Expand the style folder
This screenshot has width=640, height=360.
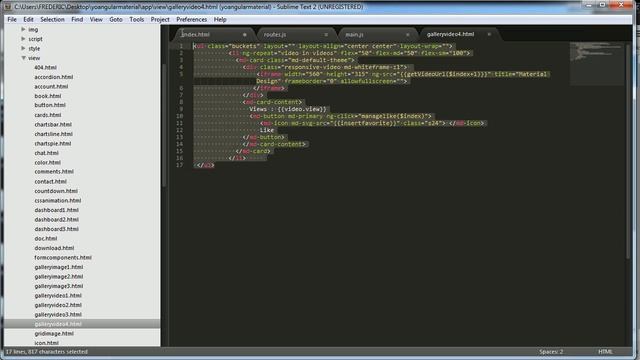coord(23,48)
